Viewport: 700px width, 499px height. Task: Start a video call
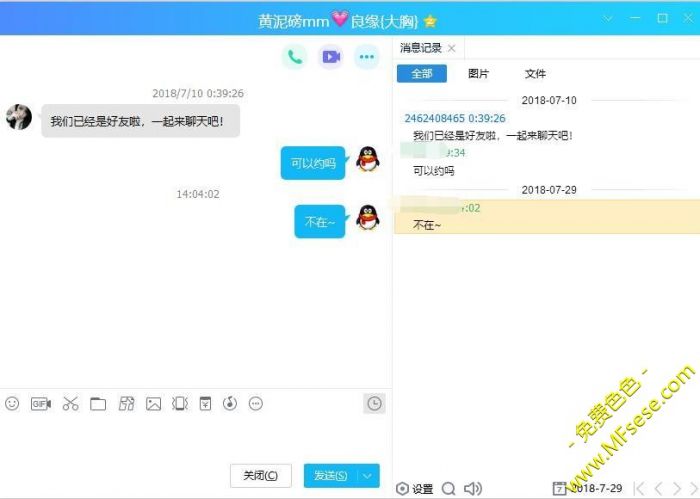[x=331, y=57]
